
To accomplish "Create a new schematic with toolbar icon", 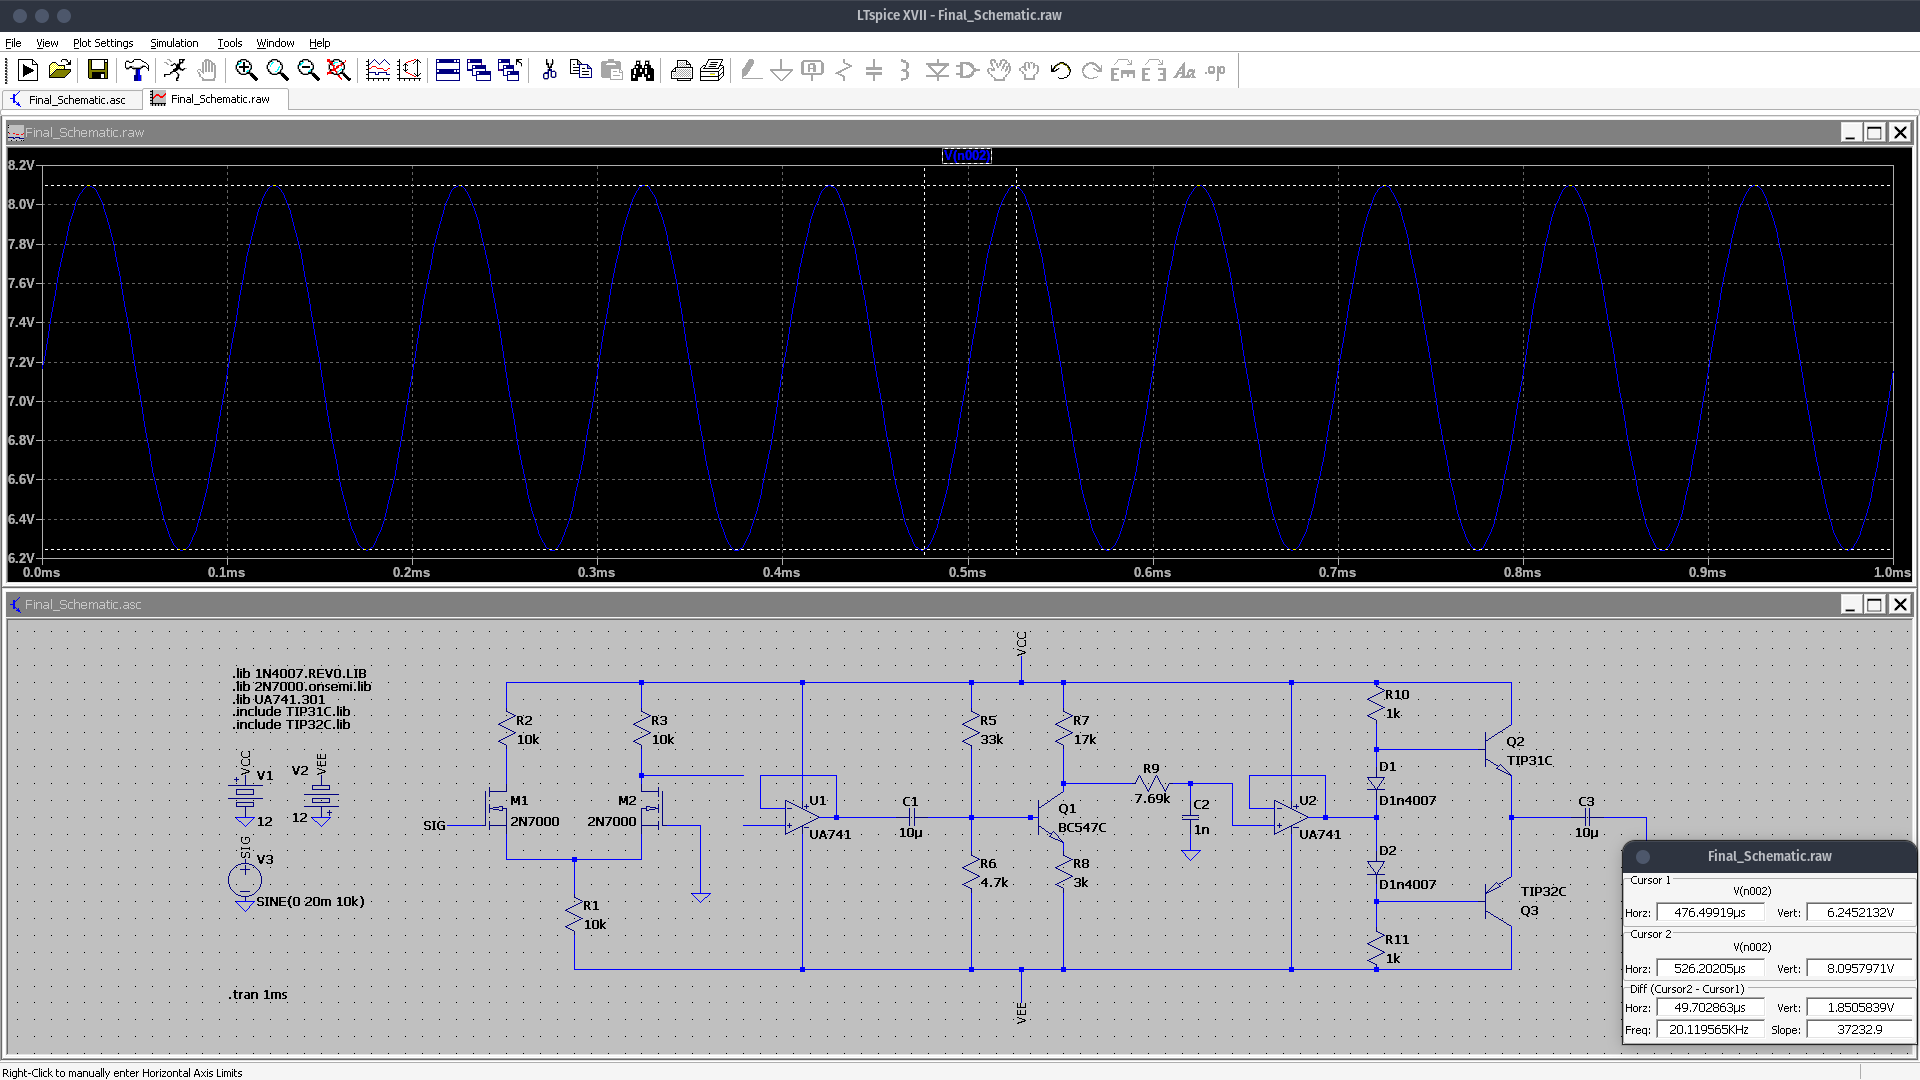I will point(28,70).
